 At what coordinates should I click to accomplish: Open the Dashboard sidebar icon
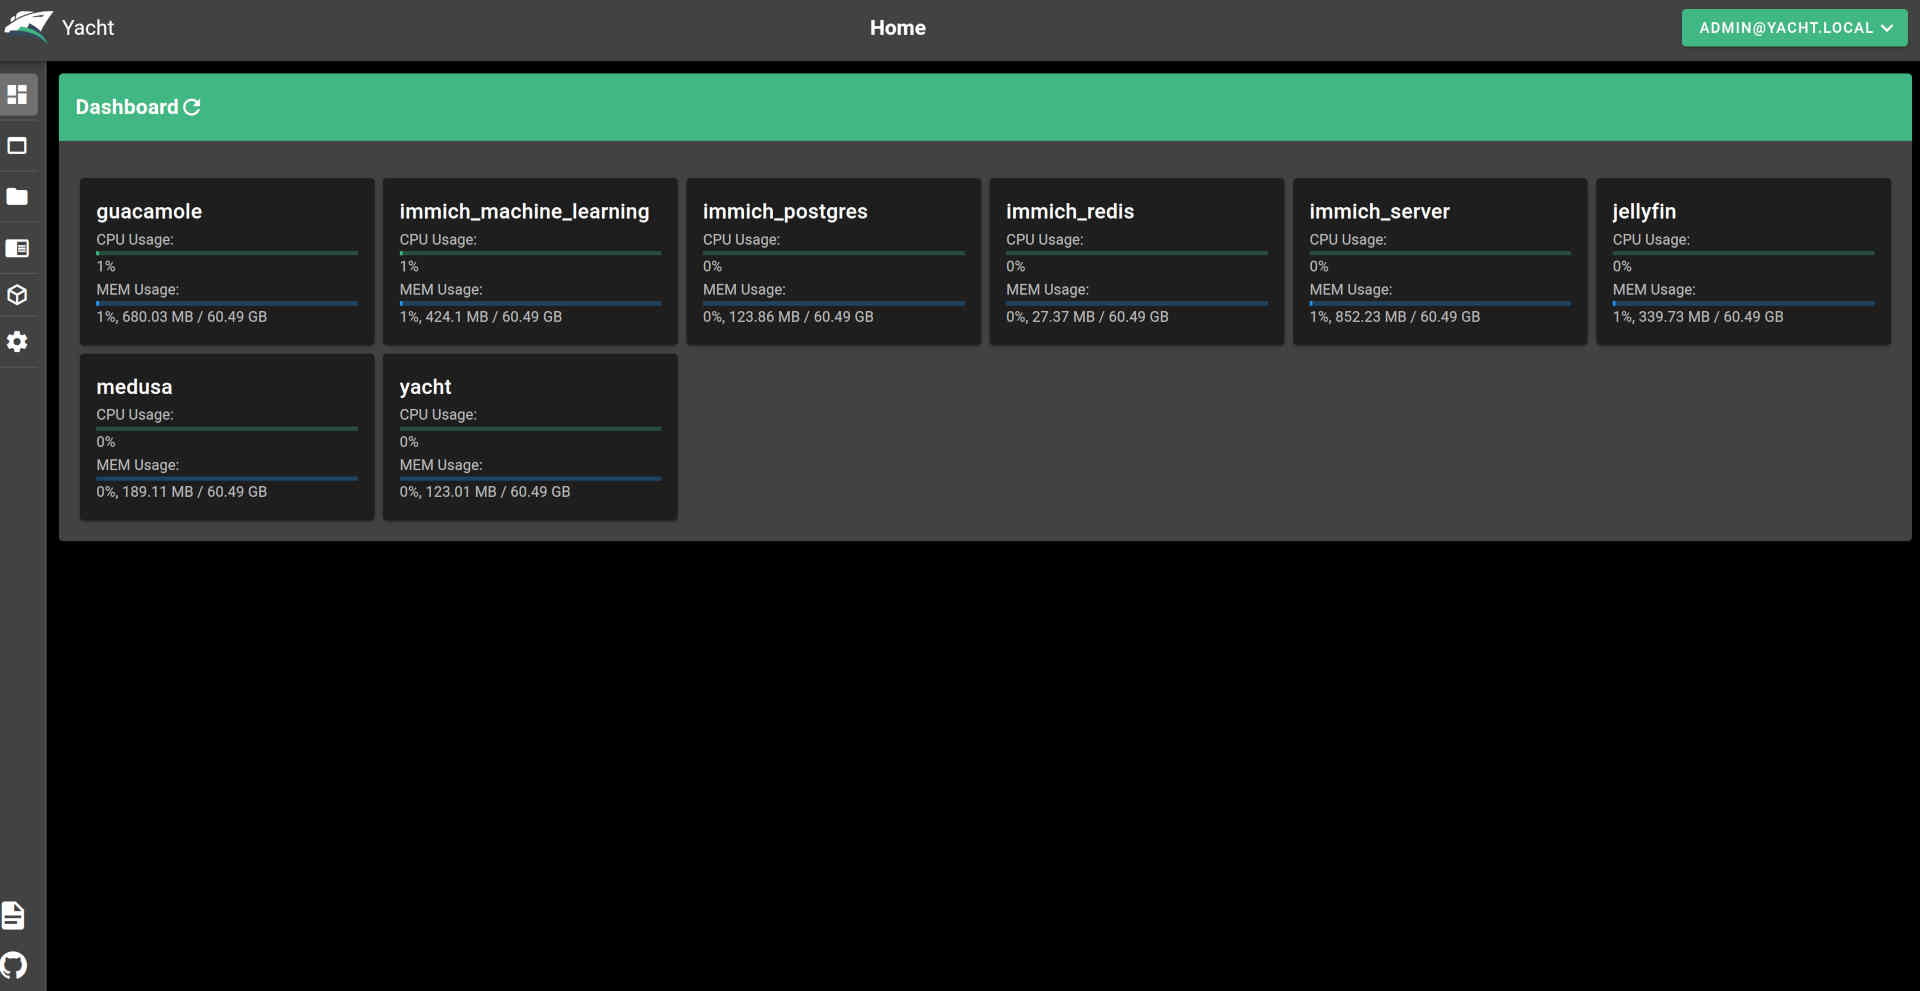[x=18, y=95]
